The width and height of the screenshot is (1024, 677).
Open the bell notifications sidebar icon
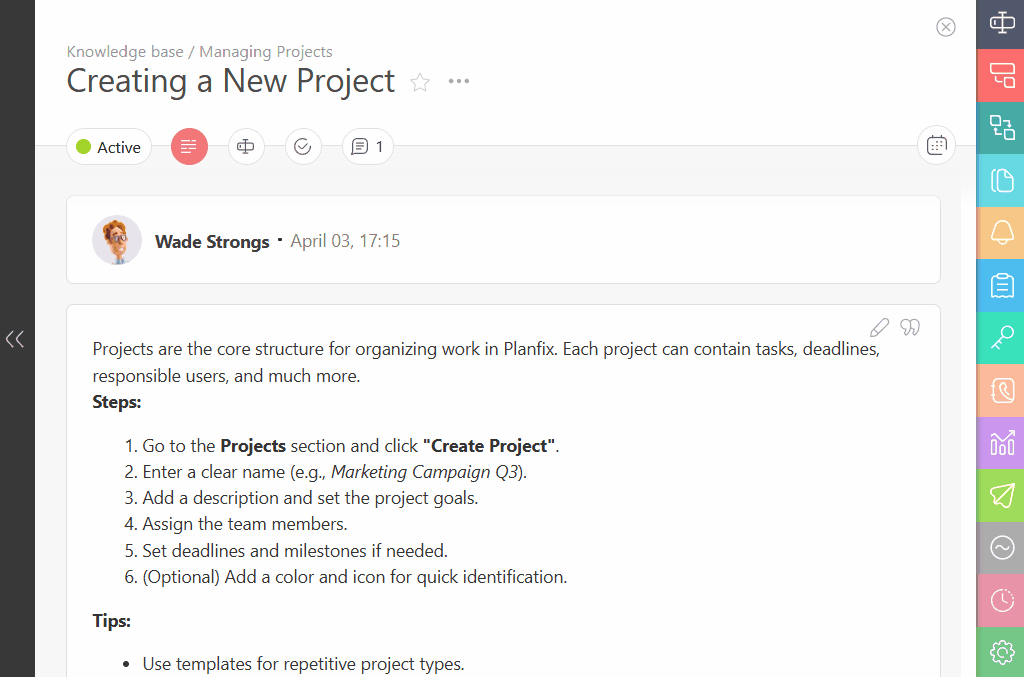[x=1001, y=232]
